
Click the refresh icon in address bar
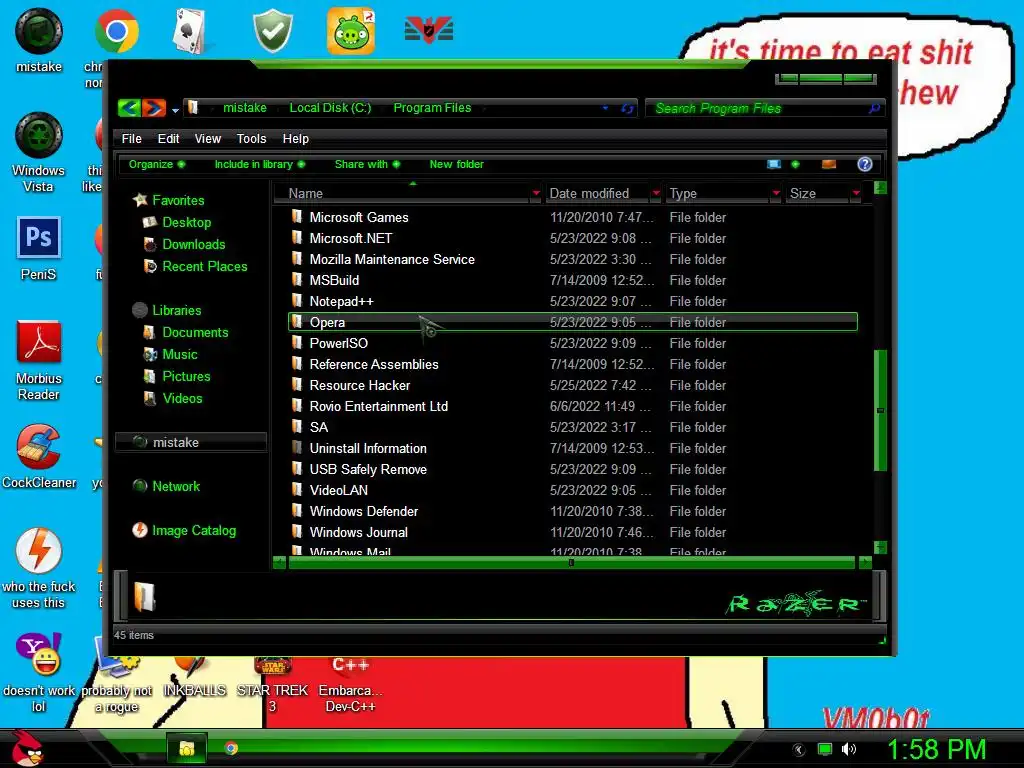pos(628,108)
